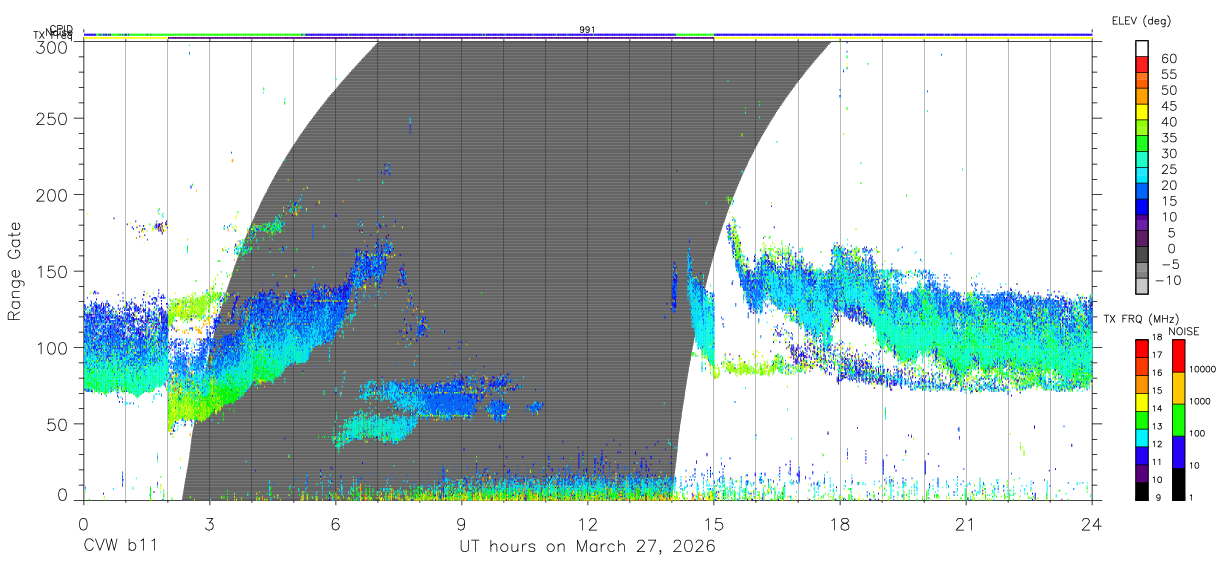
Task: Select the black swatch in the TX FRQ colorbar
Action: pyautogui.click(x=1142, y=491)
